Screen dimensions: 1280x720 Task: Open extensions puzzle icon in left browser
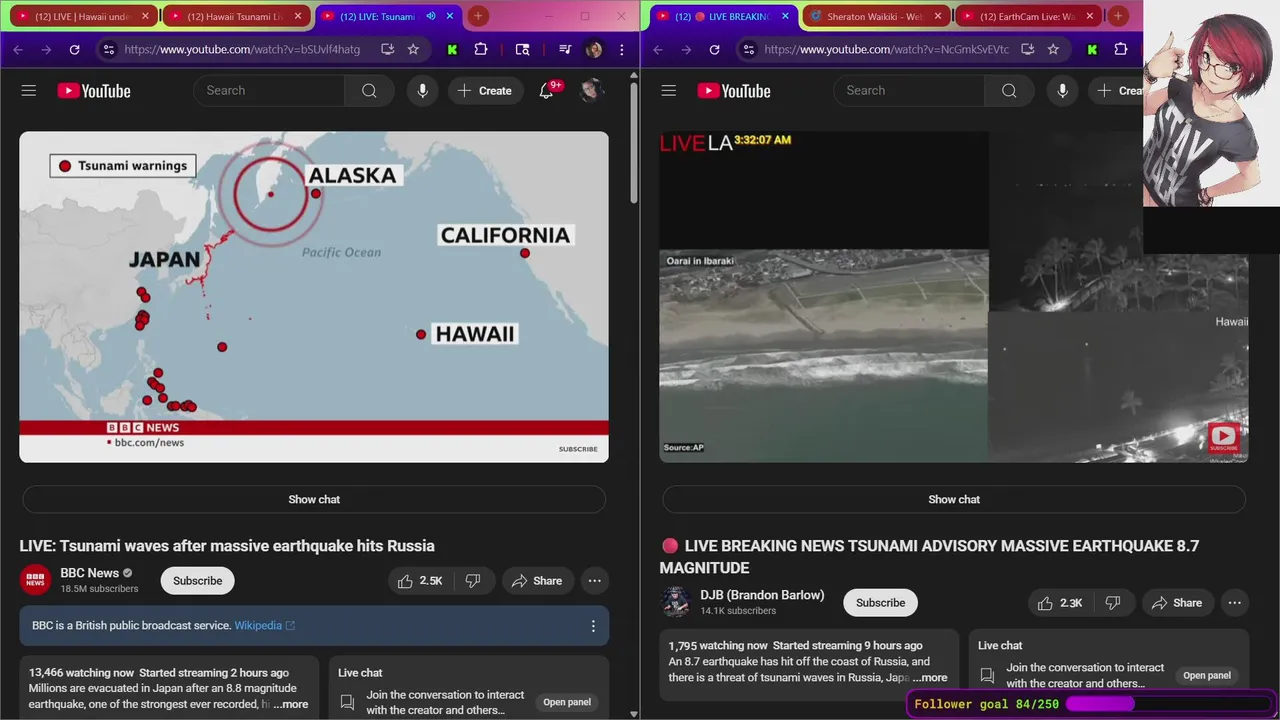click(x=481, y=49)
